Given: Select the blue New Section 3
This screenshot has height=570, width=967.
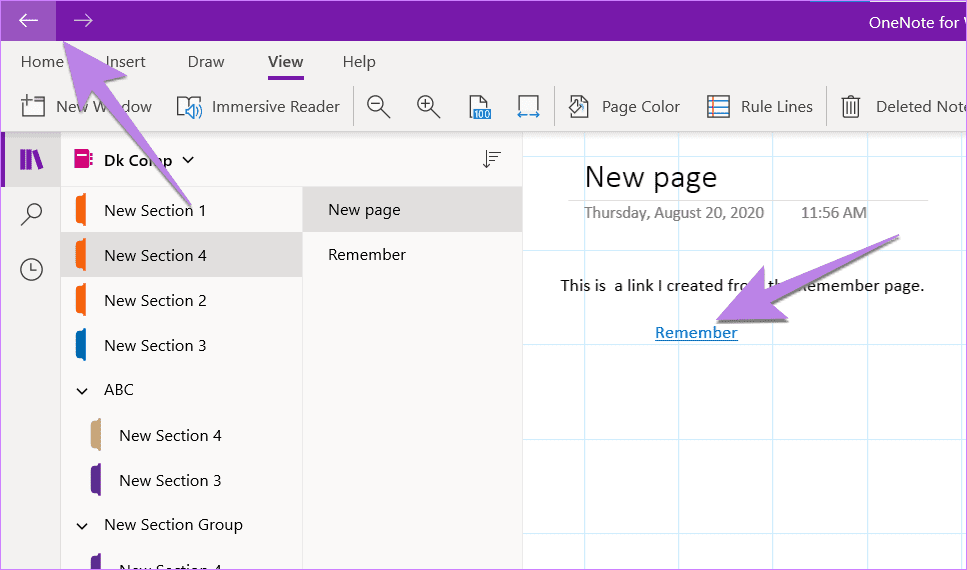Looking at the screenshot, I should (181, 345).
